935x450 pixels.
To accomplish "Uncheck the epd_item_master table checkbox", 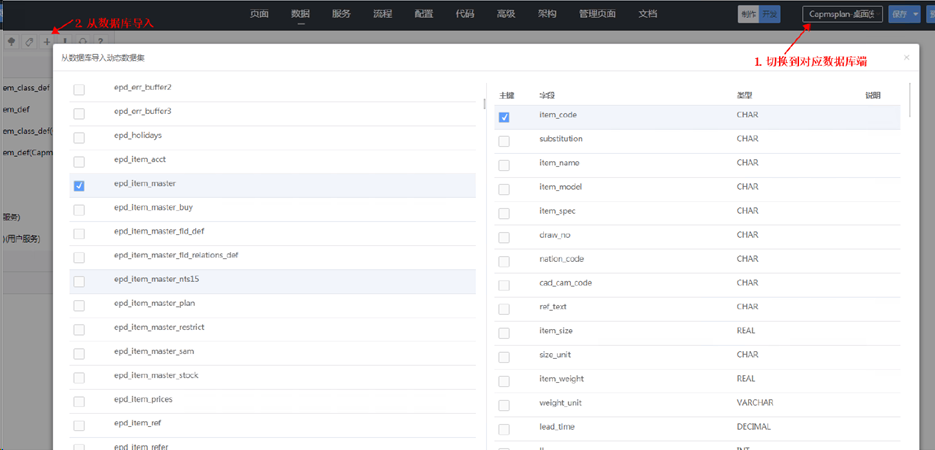I will point(79,185).
